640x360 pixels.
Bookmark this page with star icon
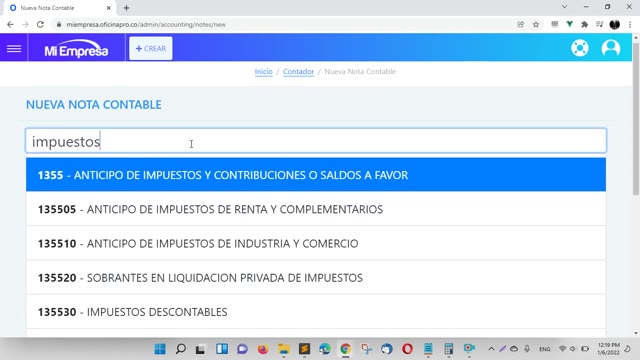point(536,24)
